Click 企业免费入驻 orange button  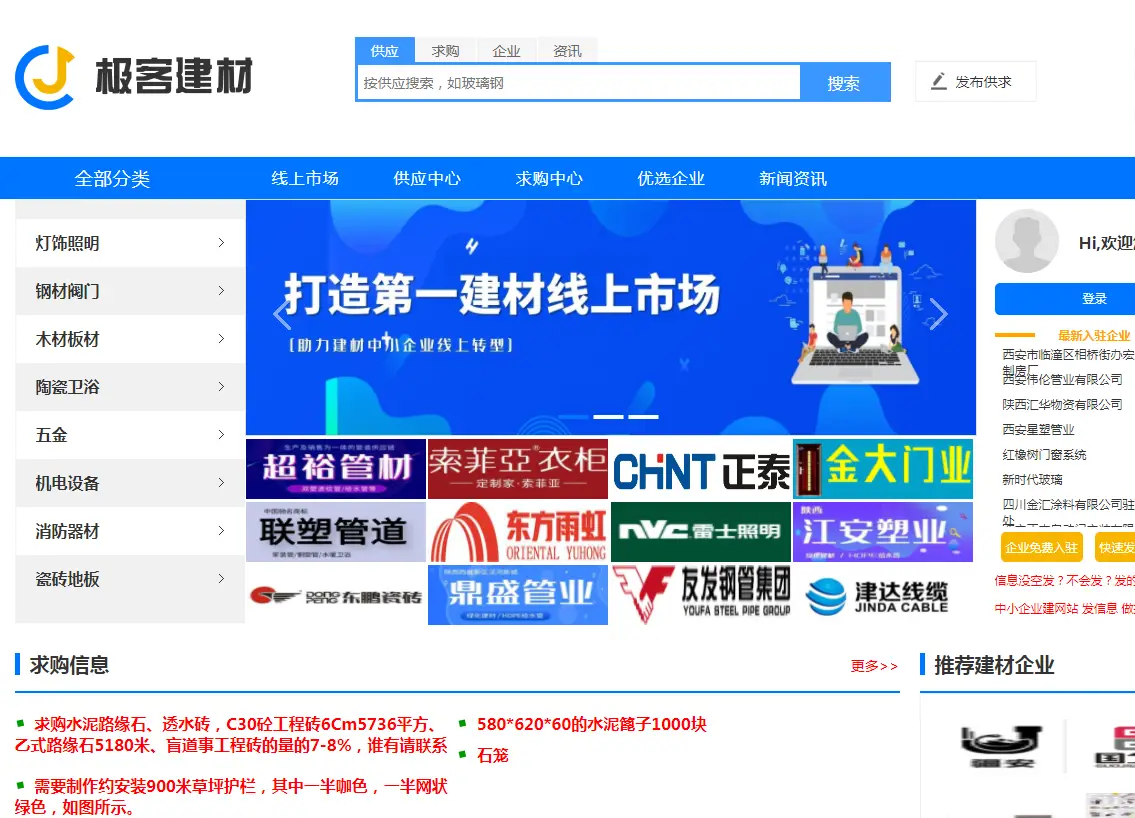click(1041, 547)
